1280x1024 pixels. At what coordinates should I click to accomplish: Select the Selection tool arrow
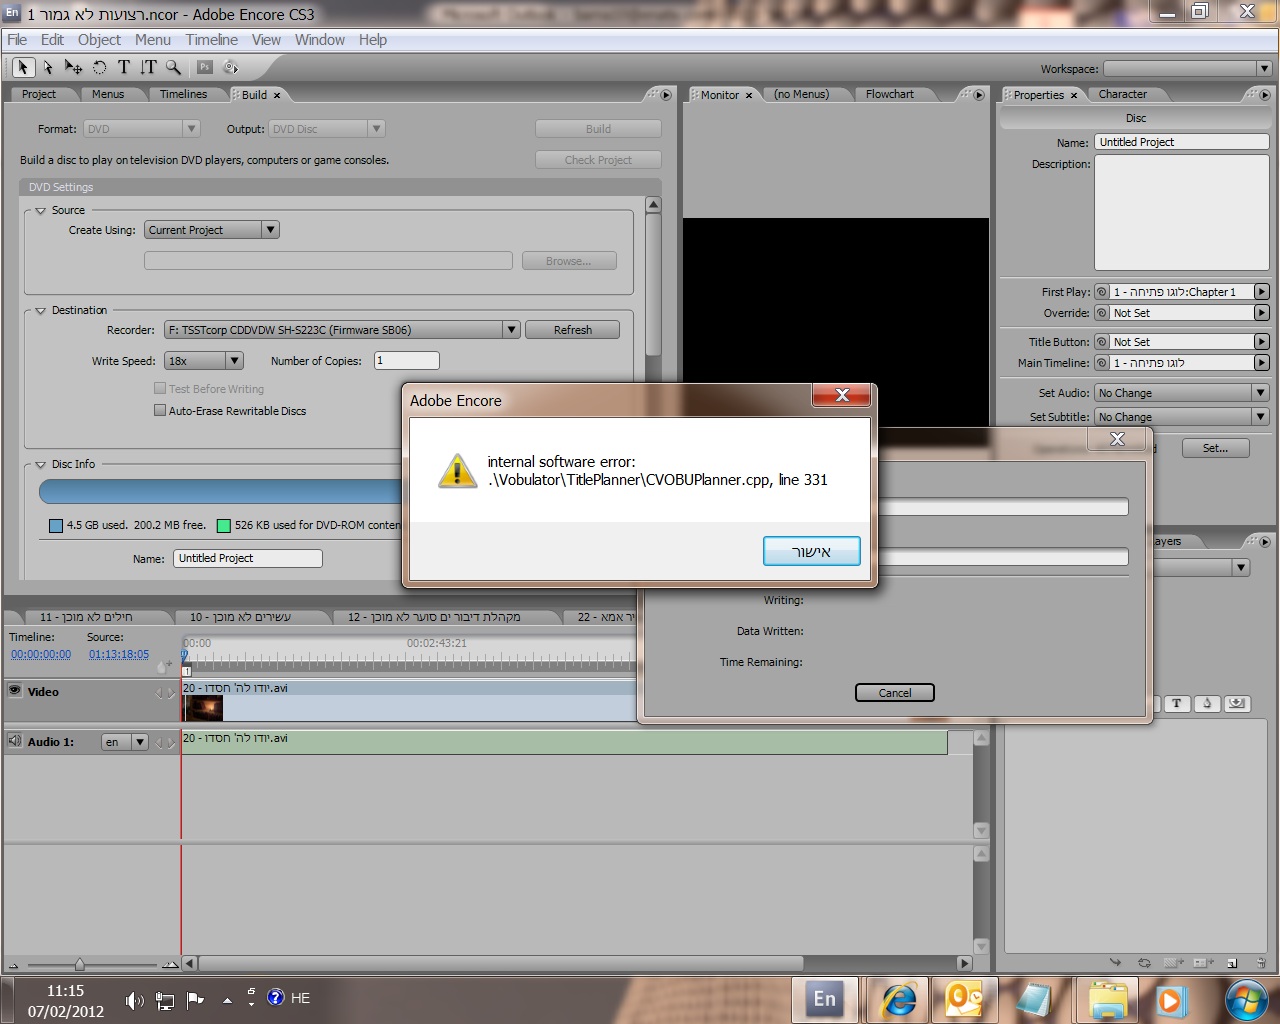(x=23, y=67)
